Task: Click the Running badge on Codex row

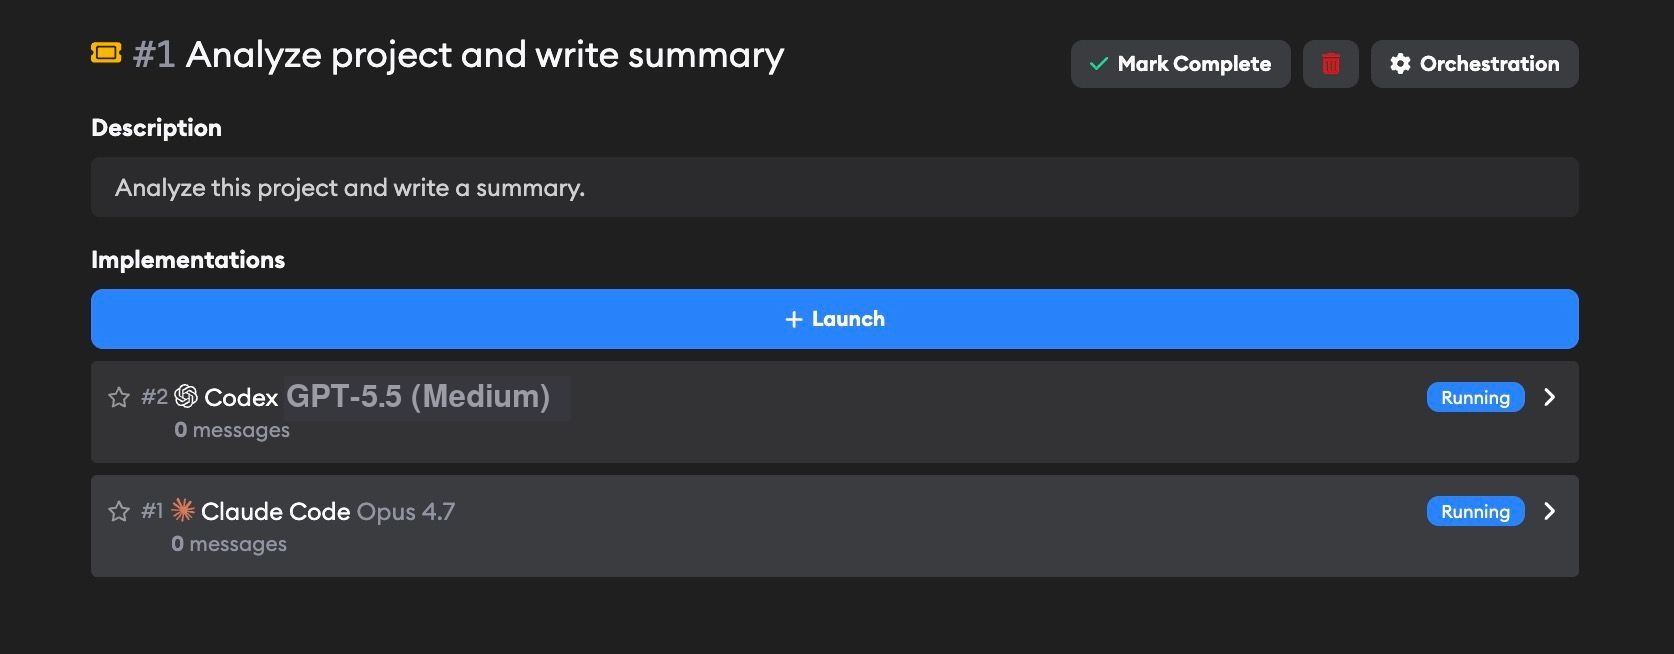Action: pyautogui.click(x=1475, y=397)
